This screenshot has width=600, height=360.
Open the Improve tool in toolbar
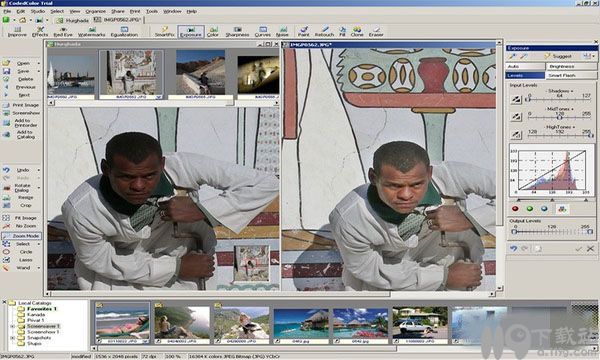17,32
